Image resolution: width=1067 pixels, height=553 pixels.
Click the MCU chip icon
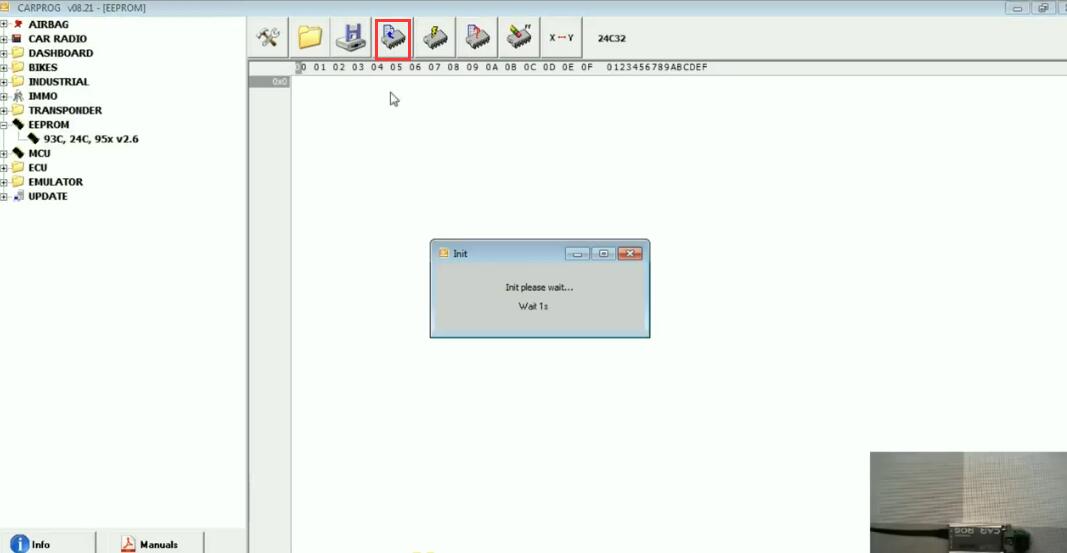click(x=18, y=153)
